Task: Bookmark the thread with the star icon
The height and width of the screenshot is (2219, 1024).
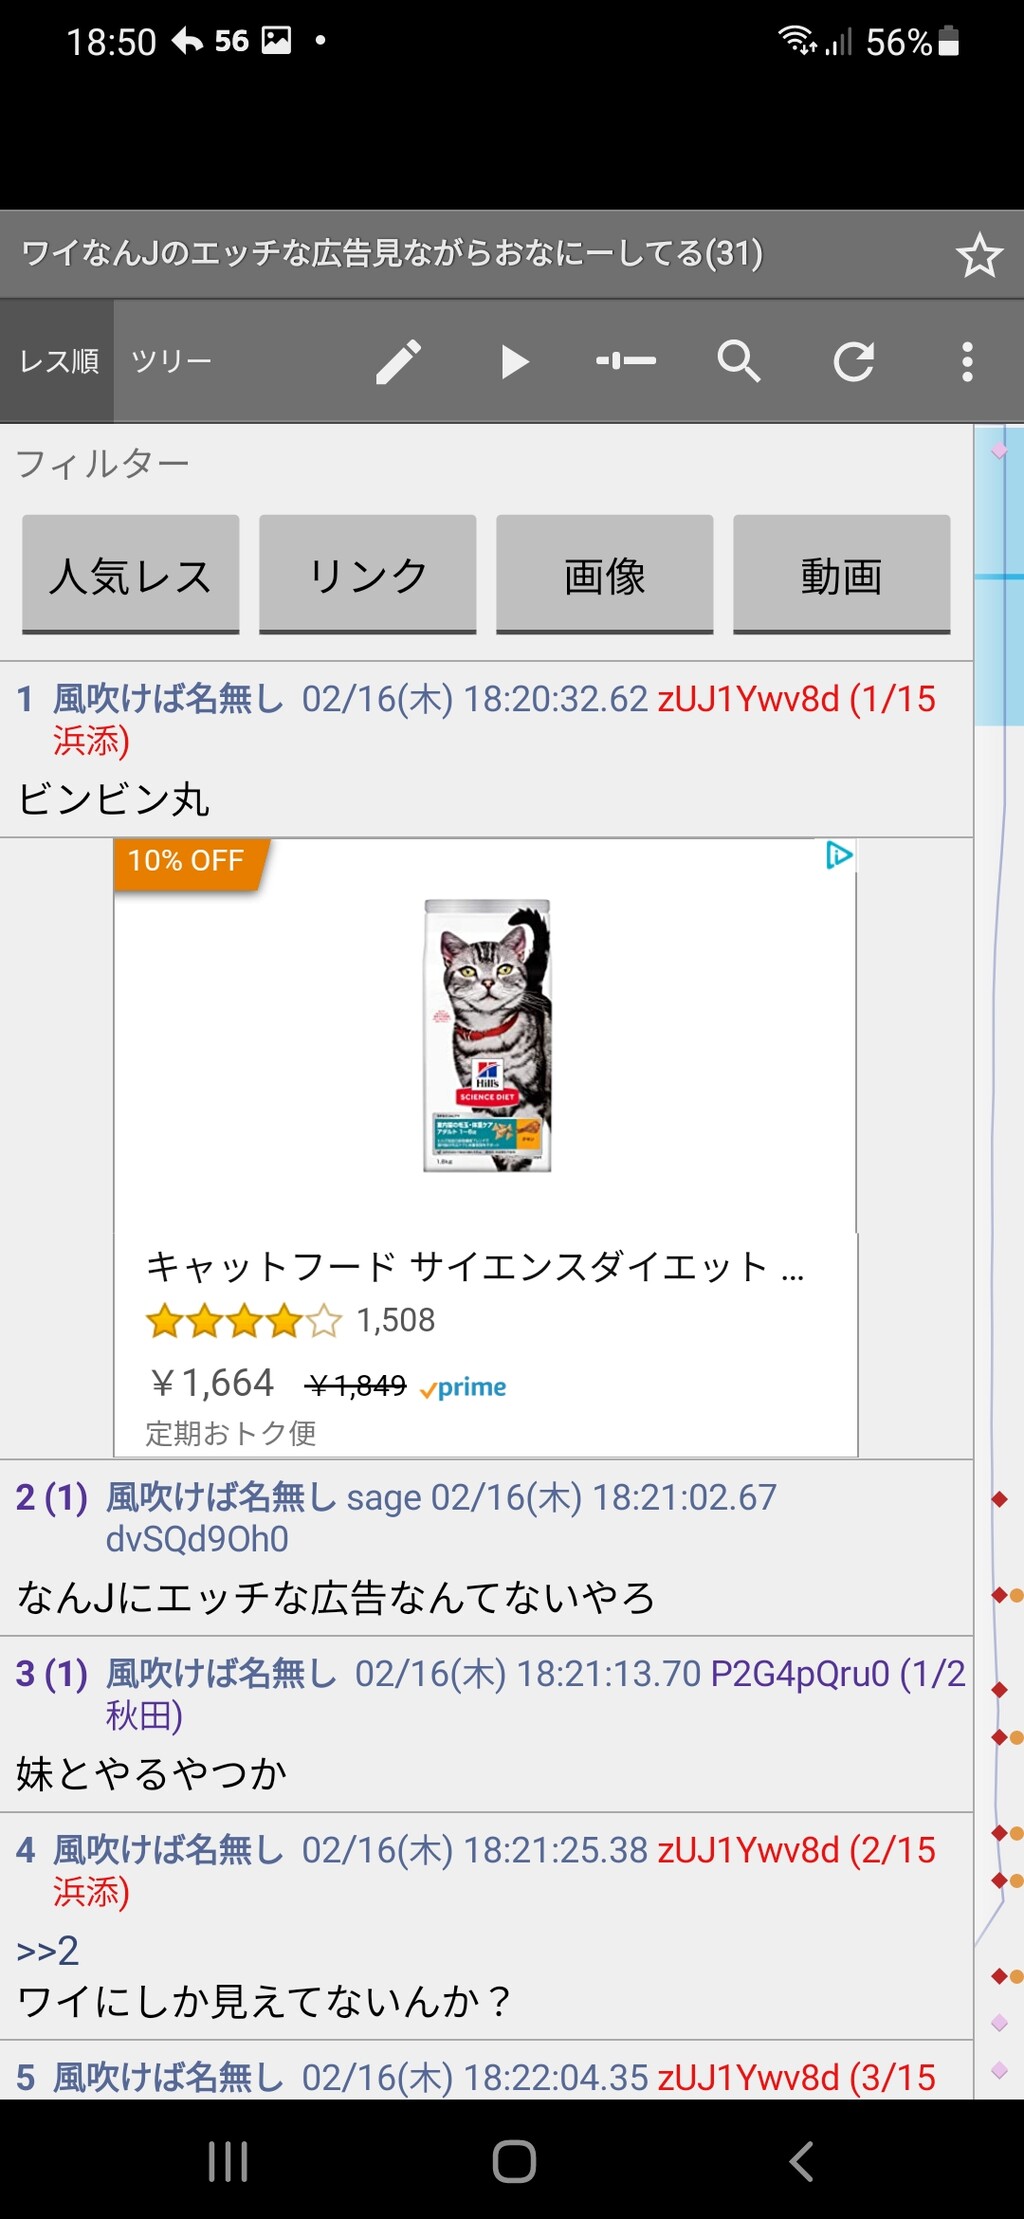Action: pos(979,255)
